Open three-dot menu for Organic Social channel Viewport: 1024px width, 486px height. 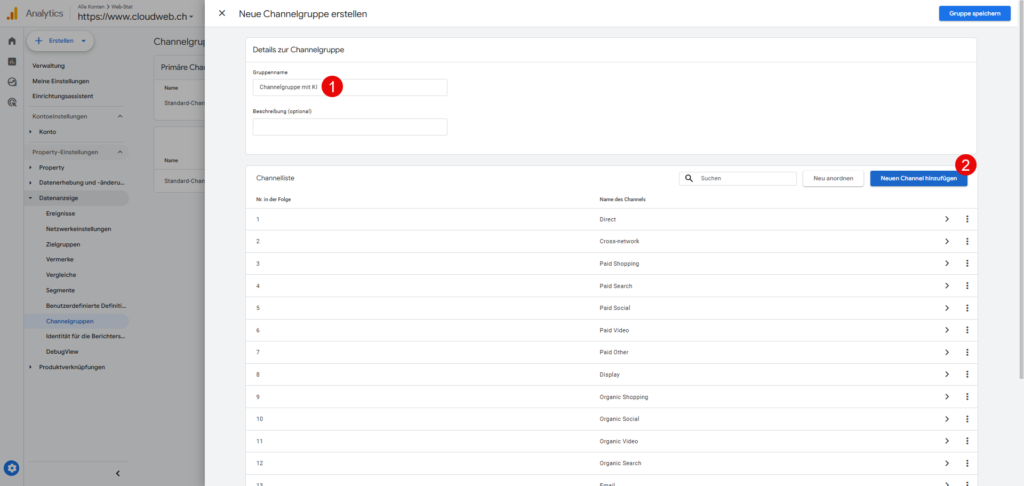coord(967,419)
